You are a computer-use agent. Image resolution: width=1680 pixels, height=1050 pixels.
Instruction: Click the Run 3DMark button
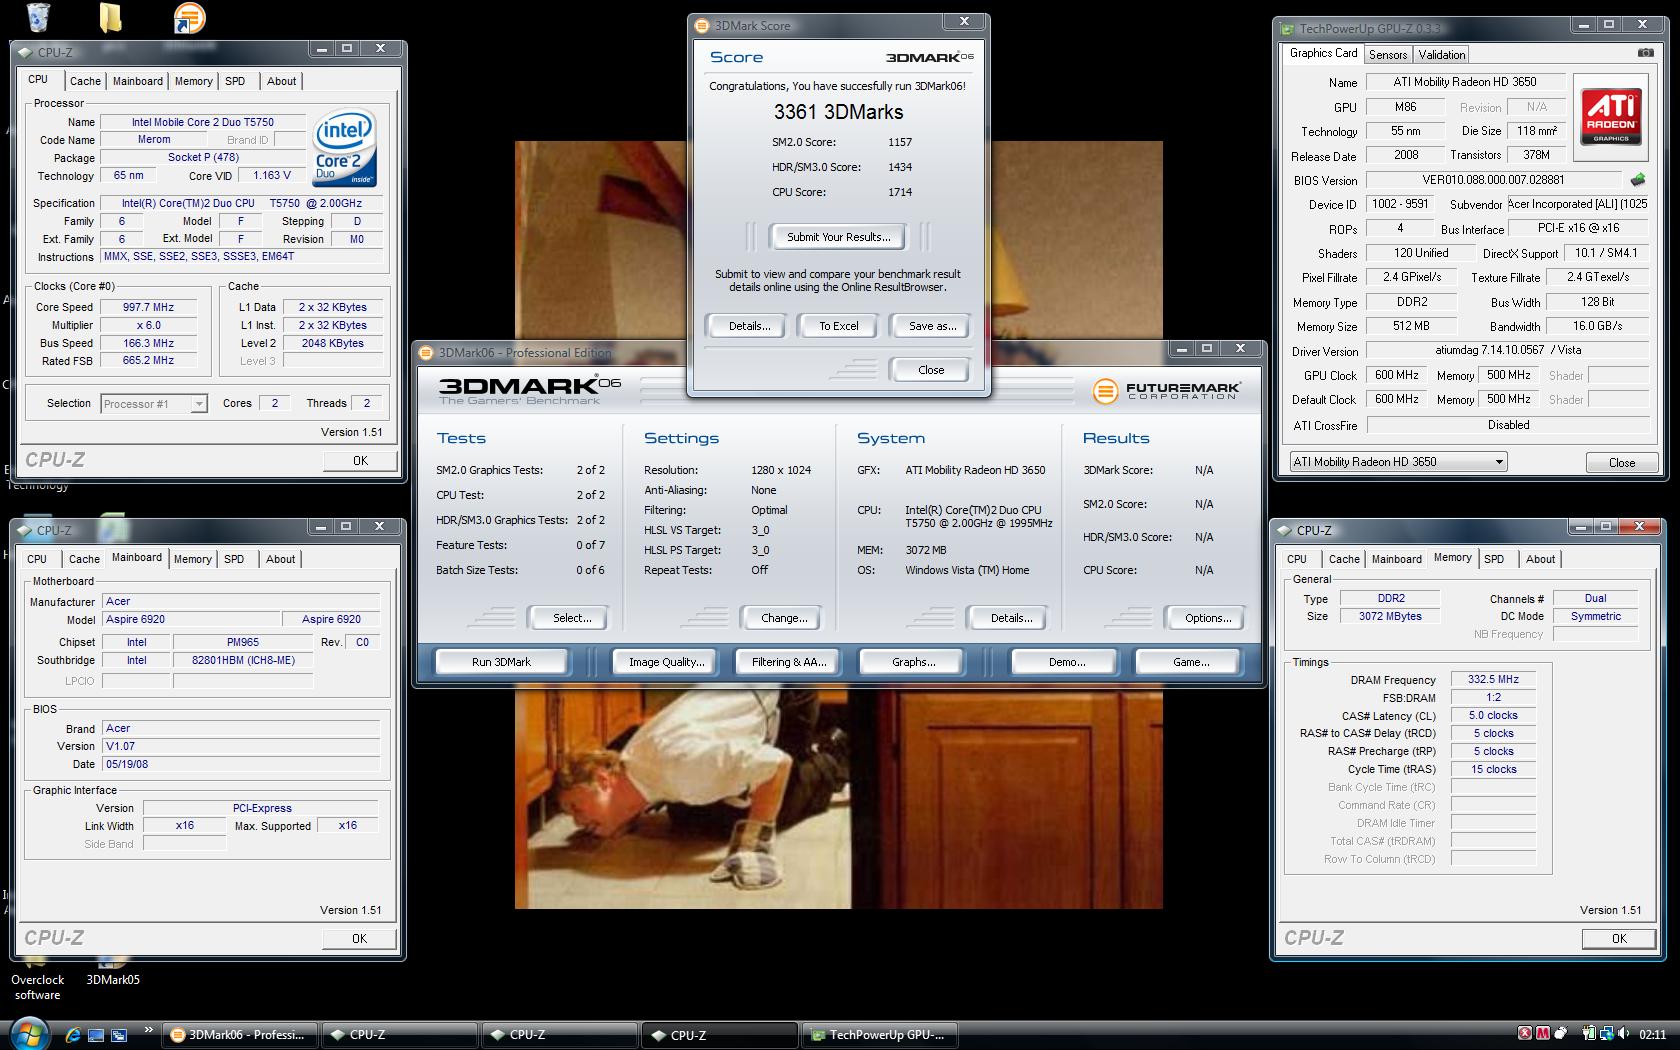pyautogui.click(x=501, y=662)
